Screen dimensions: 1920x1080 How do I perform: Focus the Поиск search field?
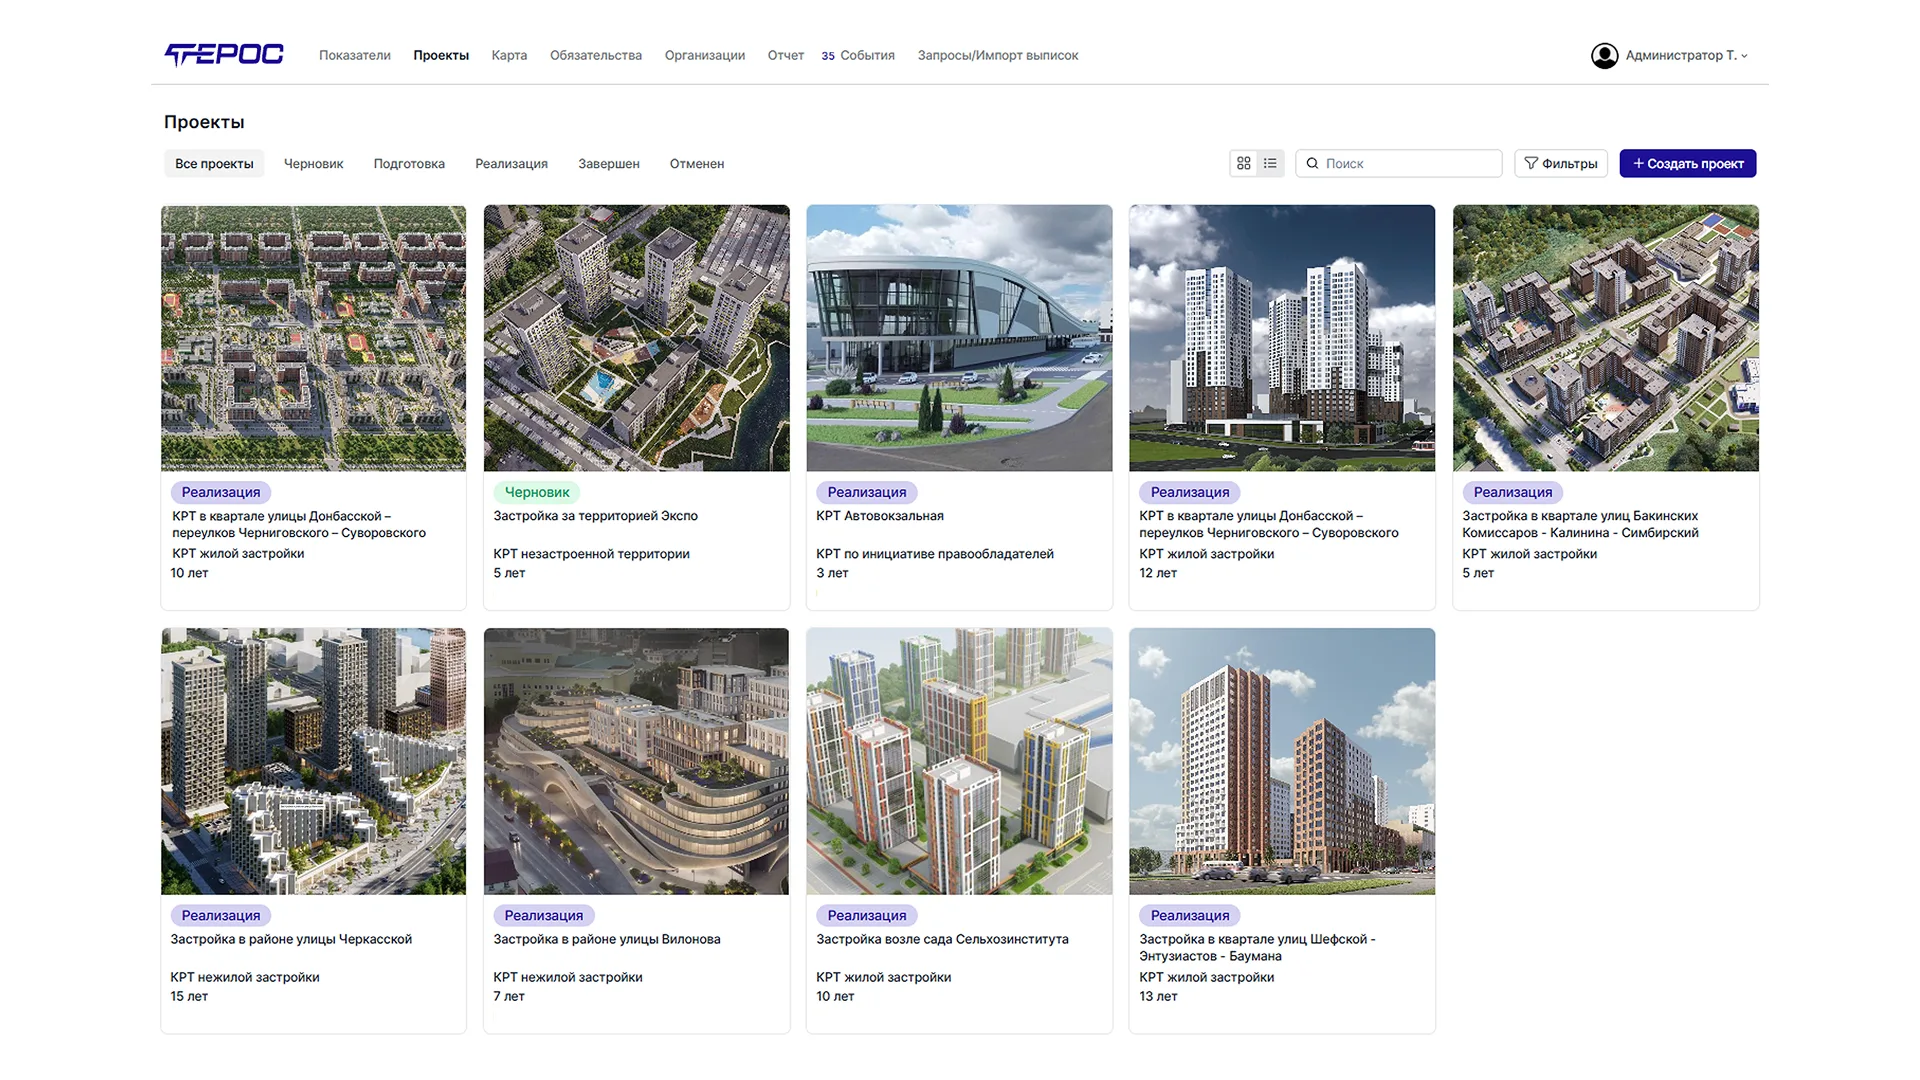(x=1399, y=163)
